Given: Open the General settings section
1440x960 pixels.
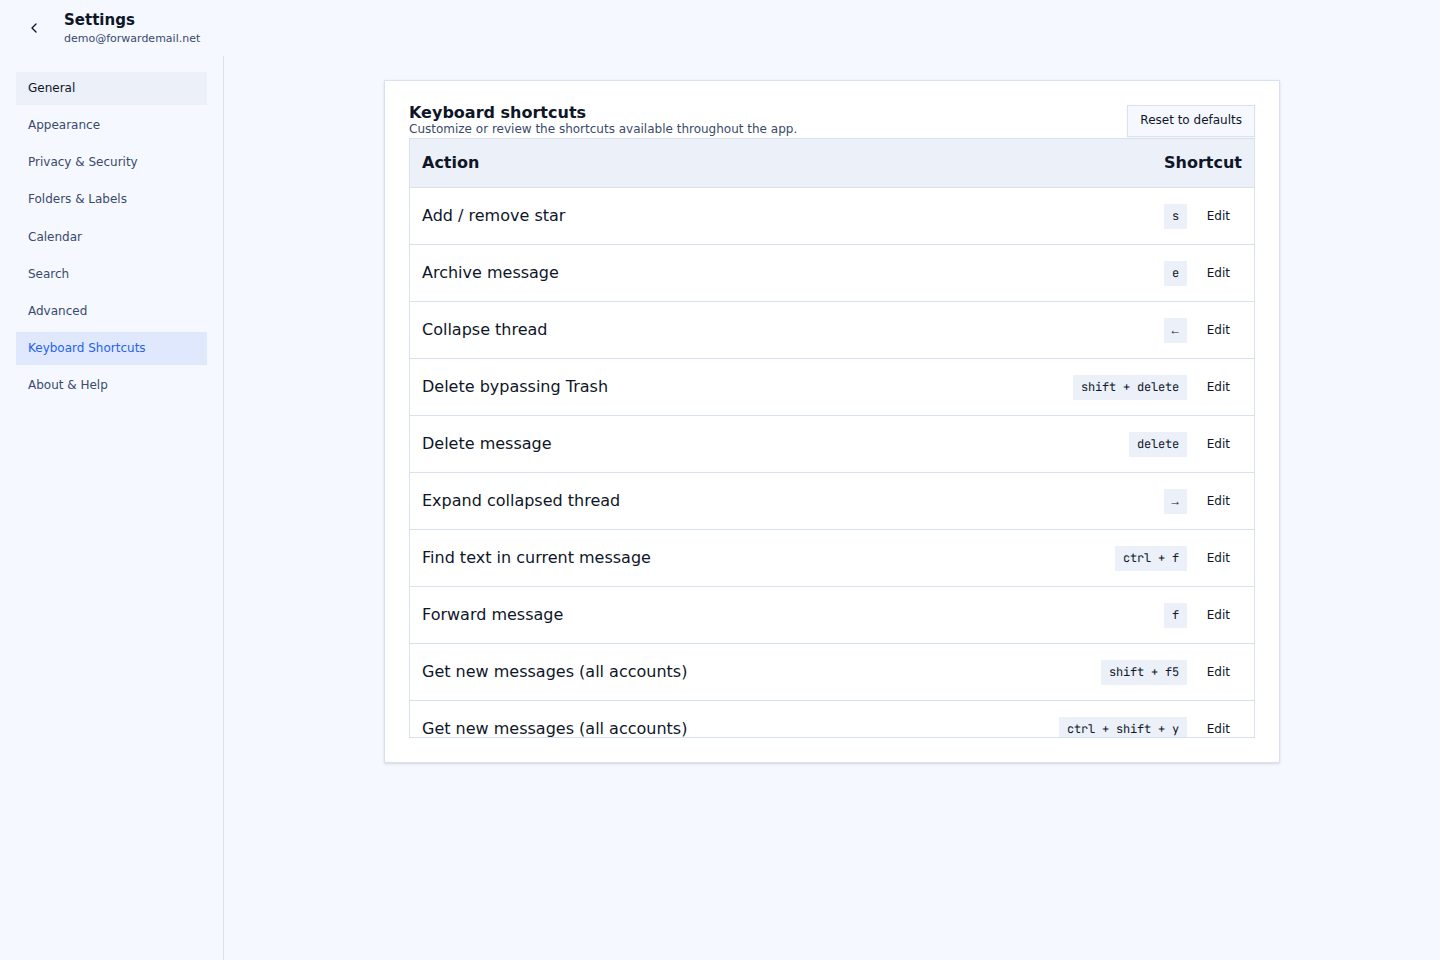Looking at the screenshot, I should pos(111,88).
